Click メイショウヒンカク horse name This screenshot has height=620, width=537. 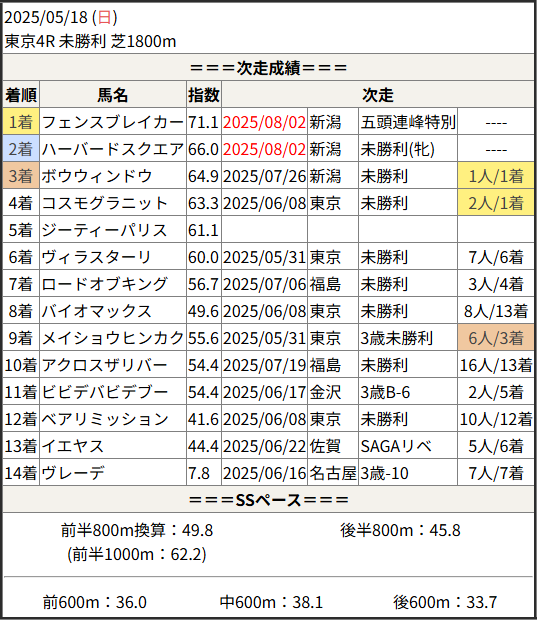click(x=113, y=338)
